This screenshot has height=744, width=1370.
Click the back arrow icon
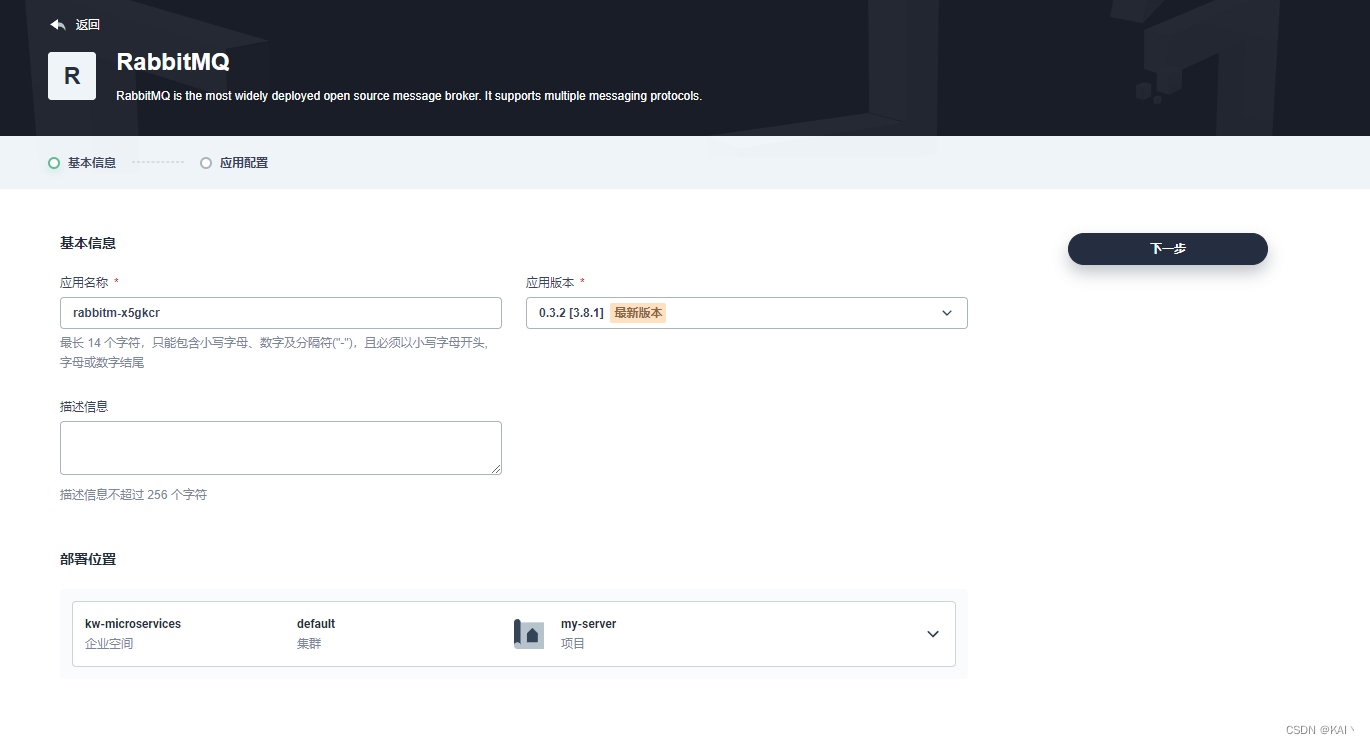click(58, 24)
